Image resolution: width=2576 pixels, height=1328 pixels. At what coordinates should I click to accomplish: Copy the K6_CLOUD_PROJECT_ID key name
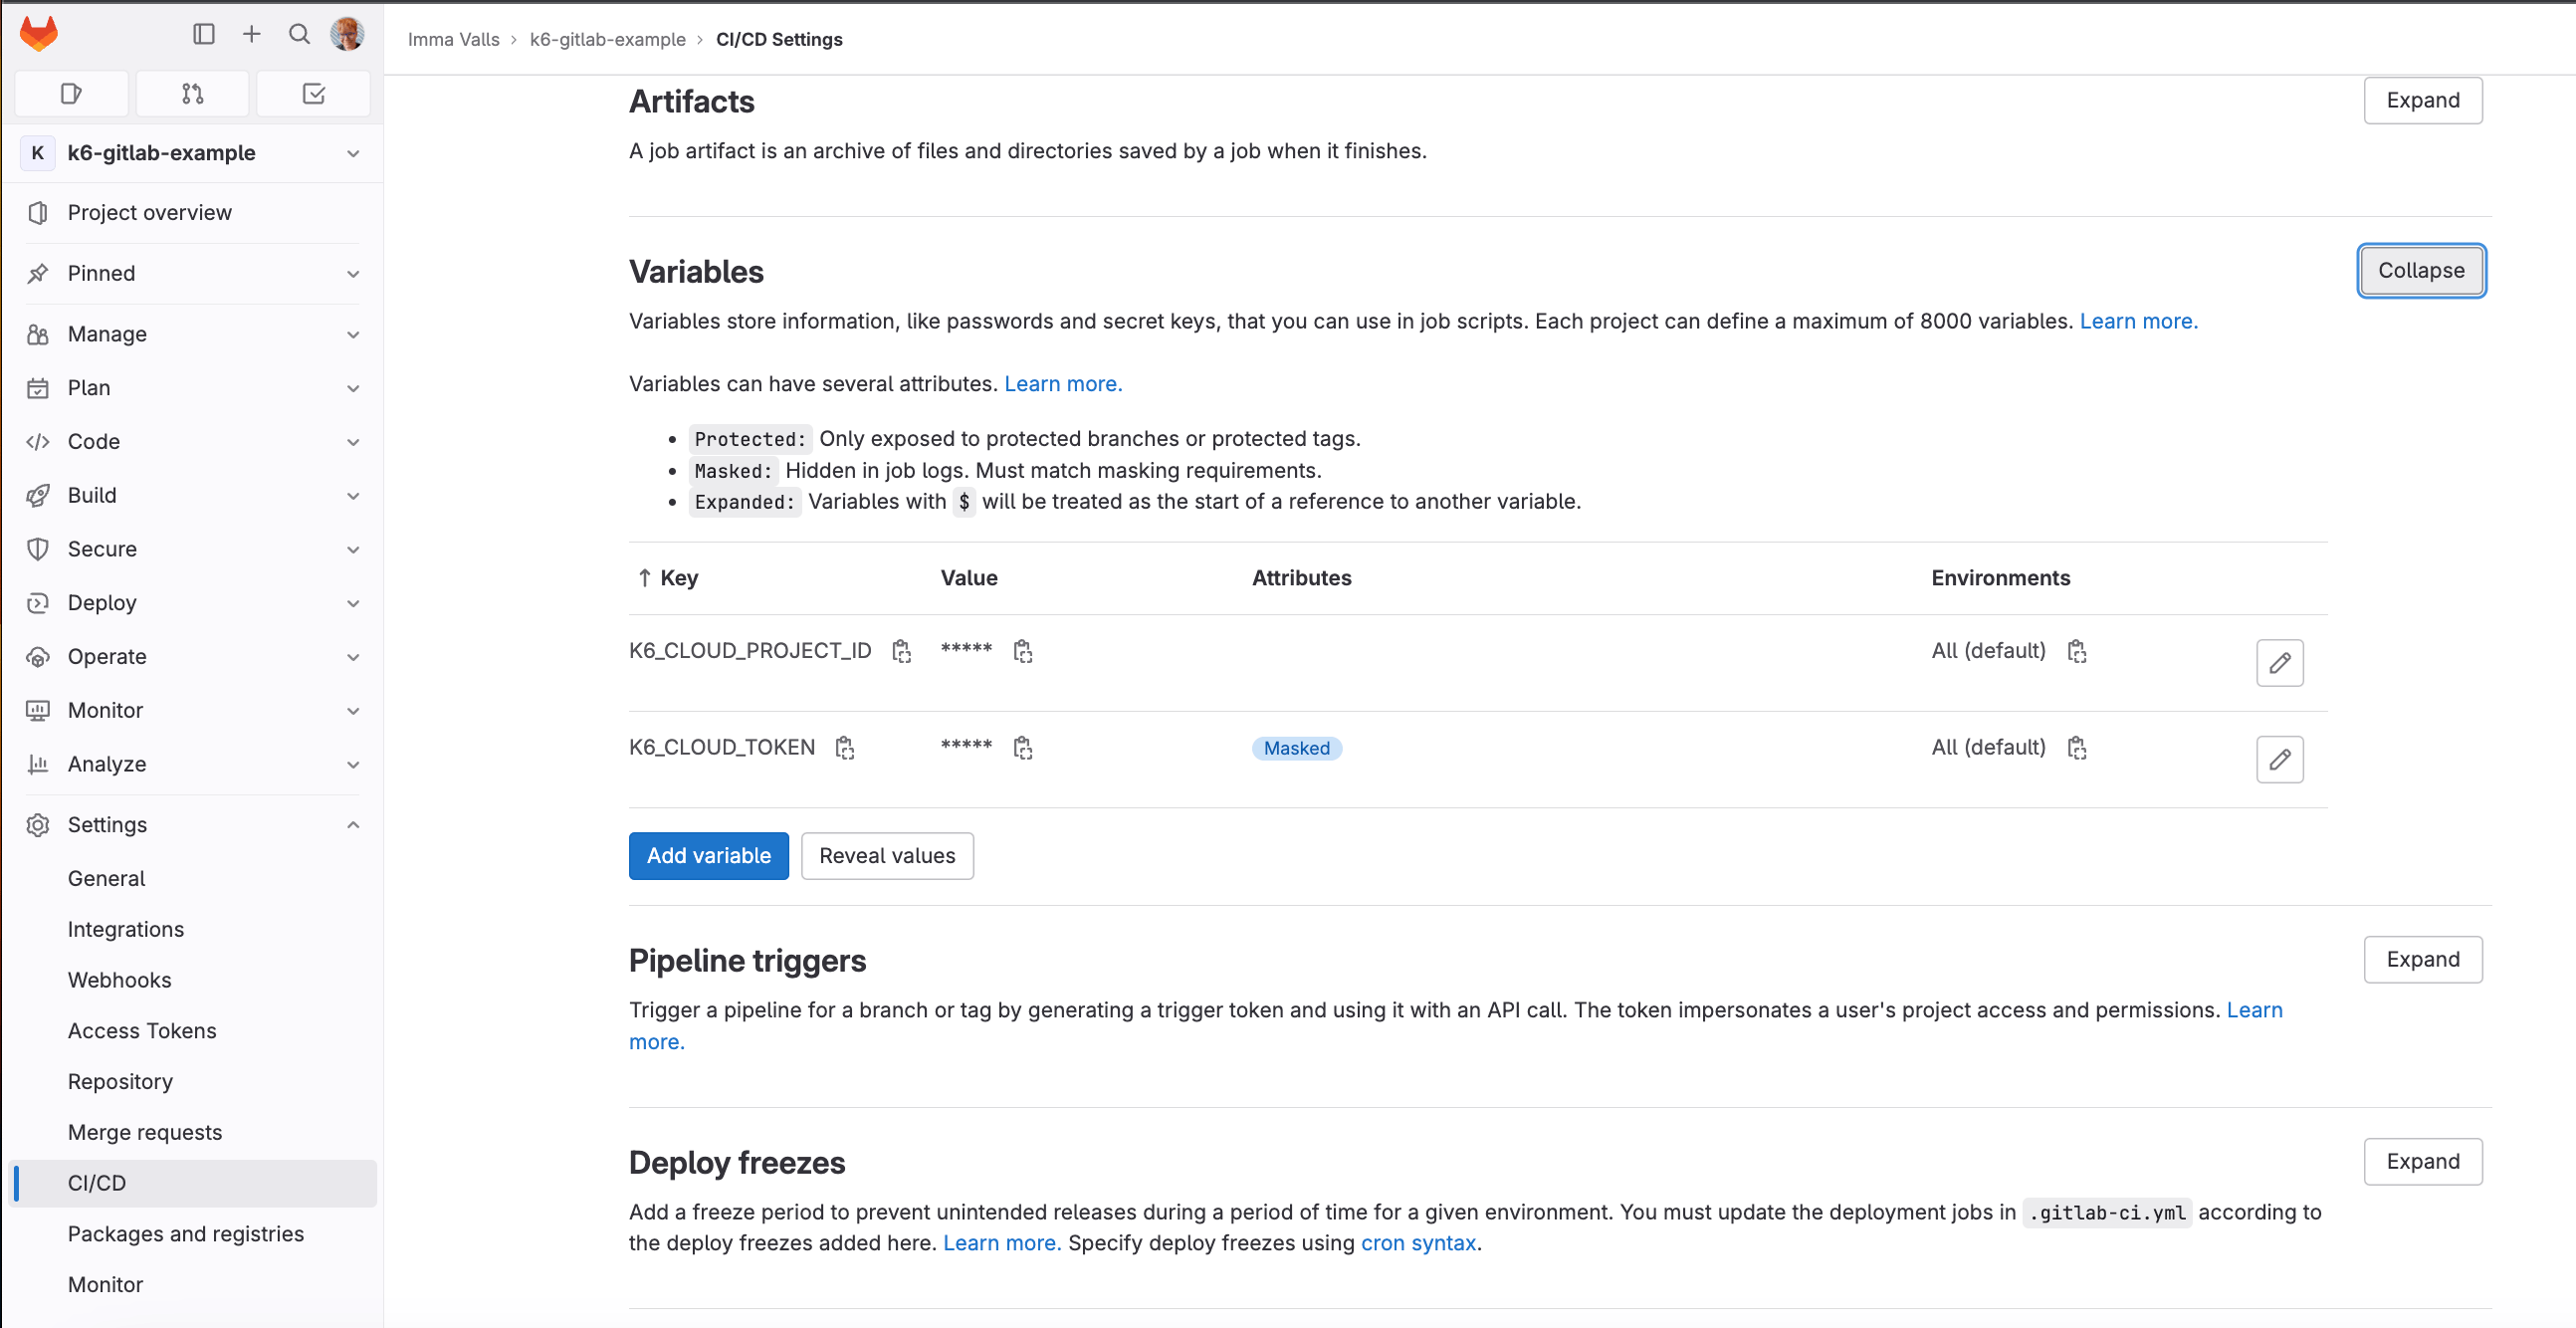pyautogui.click(x=901, y=651)
